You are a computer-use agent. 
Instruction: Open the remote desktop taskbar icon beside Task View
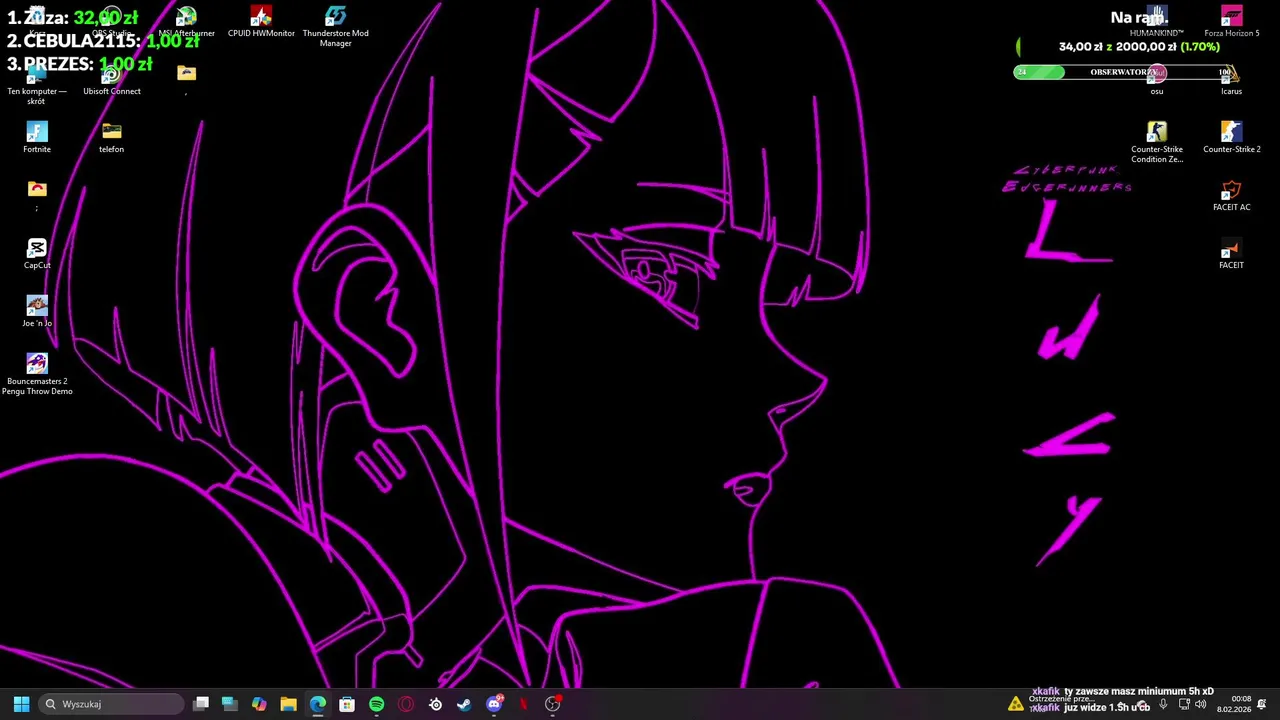pyautogui.click(x=229, y=704)
